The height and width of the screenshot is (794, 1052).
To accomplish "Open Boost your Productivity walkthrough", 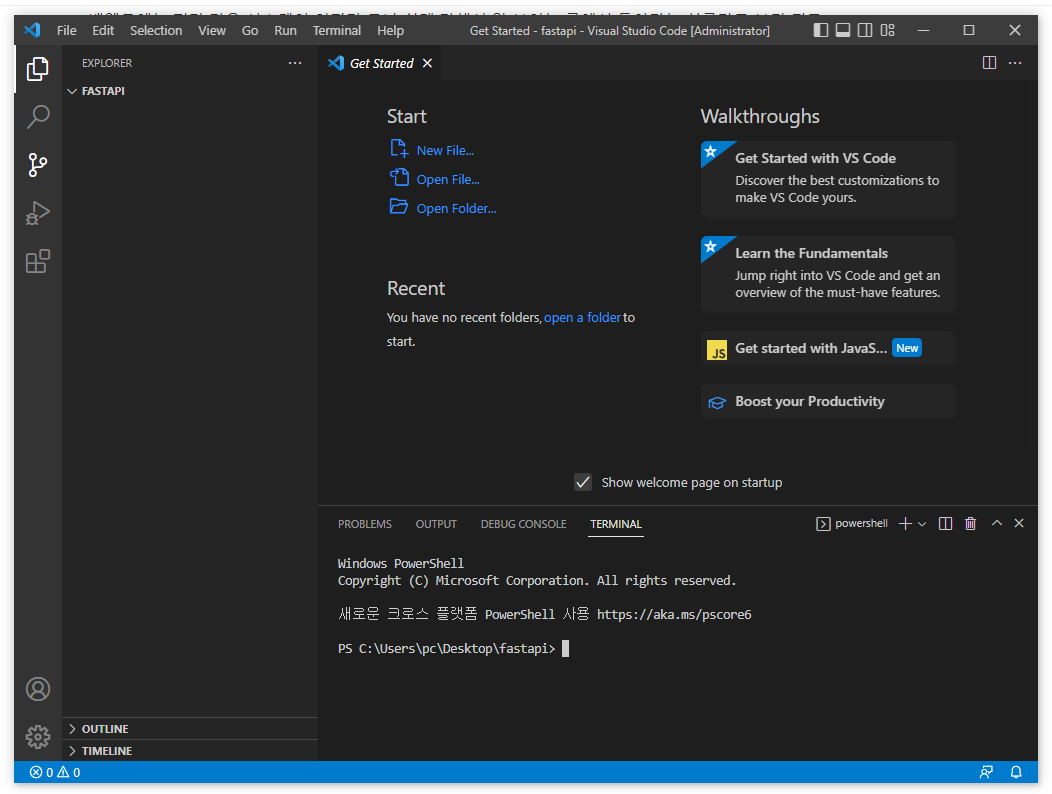I will (828, 401).
